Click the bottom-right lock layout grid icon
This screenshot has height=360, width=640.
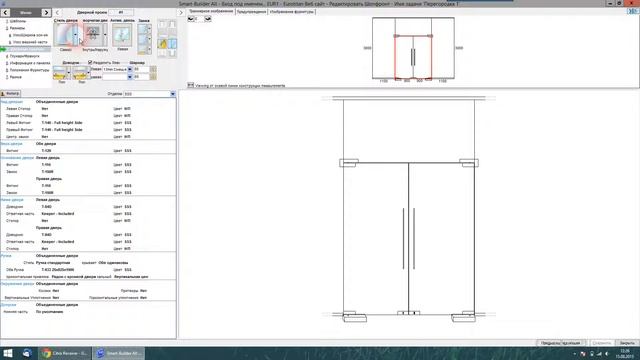point(172,53)
